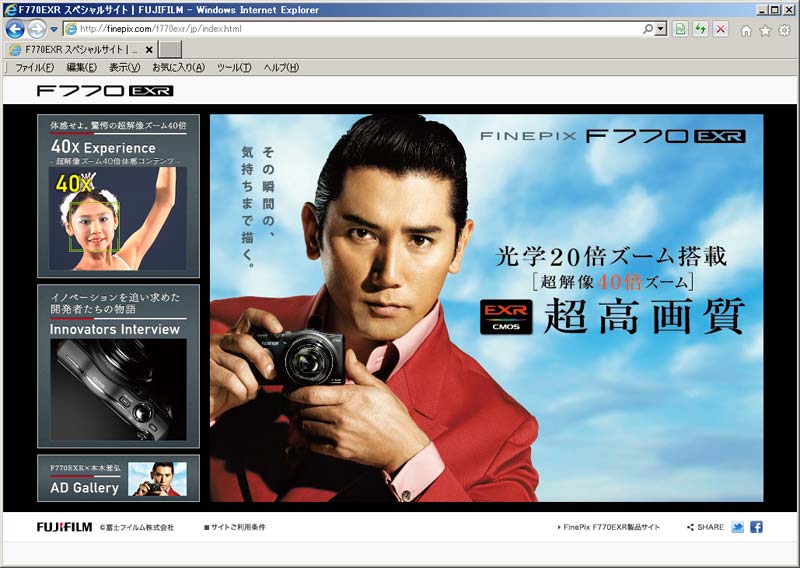Toggle the Compatibility View icon
Screen dimensions: 800x568
680,29
